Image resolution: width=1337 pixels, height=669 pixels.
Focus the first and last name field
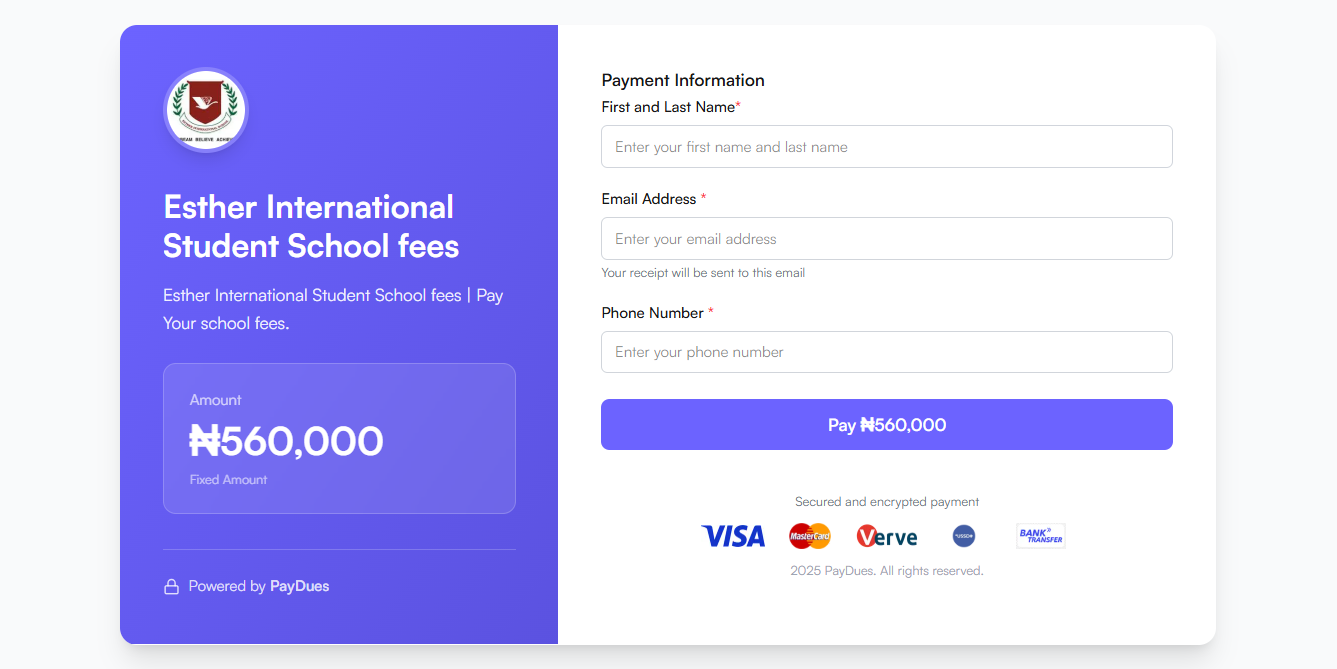pos(886,147)
